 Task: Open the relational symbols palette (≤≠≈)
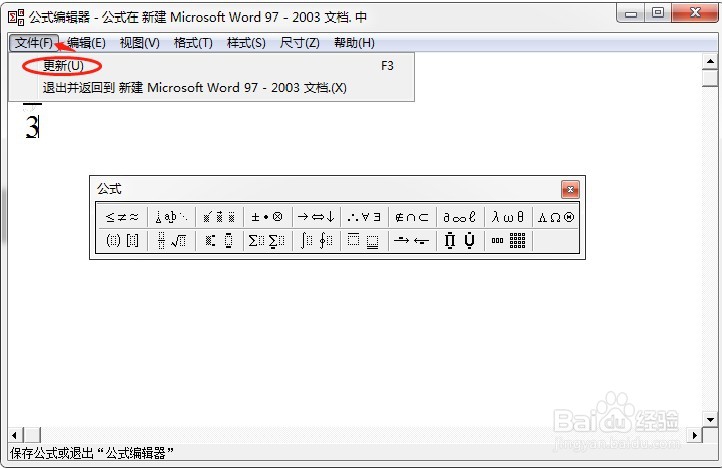coord(122,217)
